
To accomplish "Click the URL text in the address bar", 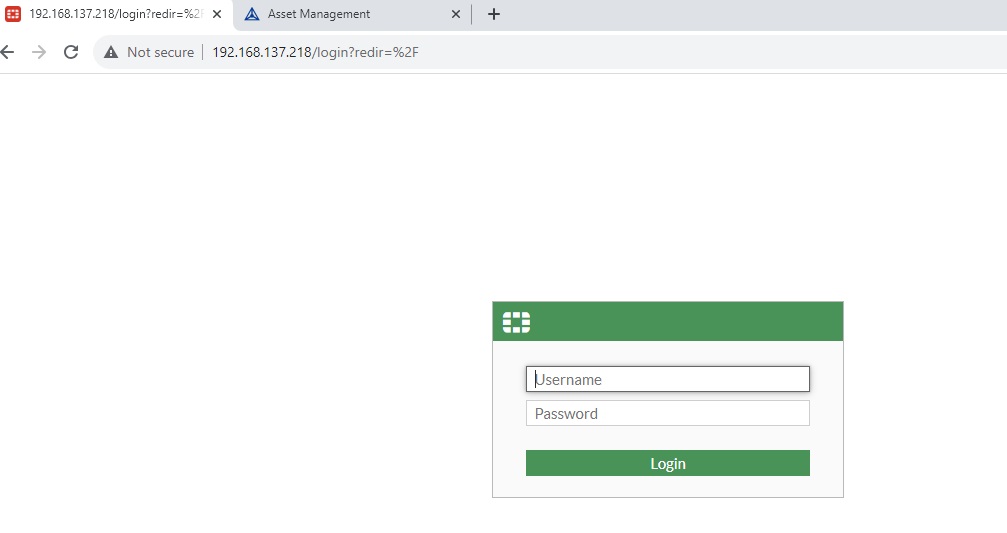I will pyautogui.click(x=315, y=52).
